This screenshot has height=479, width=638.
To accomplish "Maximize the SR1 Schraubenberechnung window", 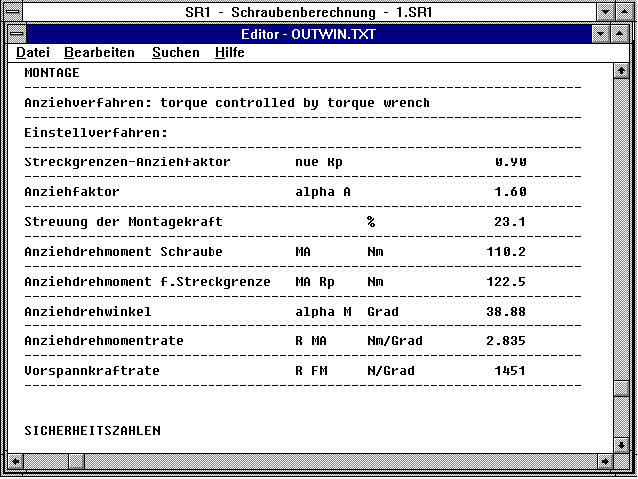I will pyautogui.click(x=626, y=11).
